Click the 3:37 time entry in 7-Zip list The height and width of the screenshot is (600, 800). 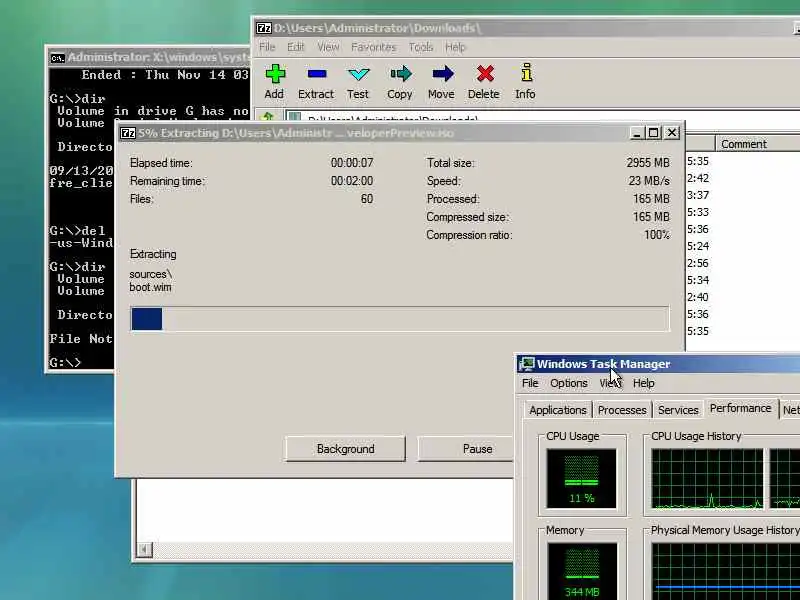click(698, 195)
